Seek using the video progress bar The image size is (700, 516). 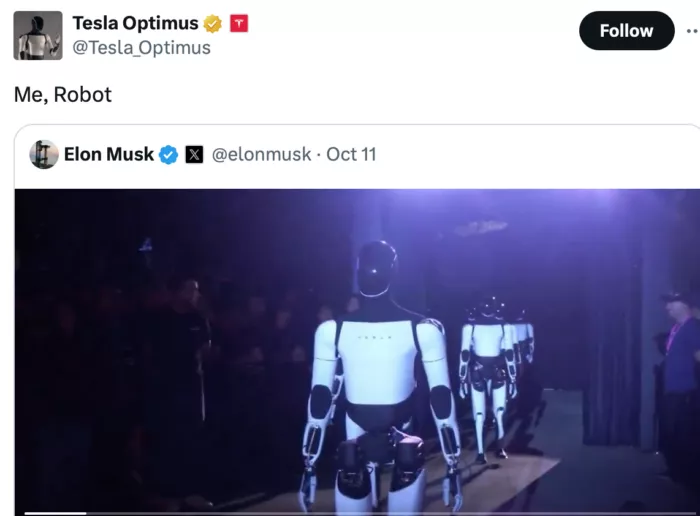click(357, 513)
